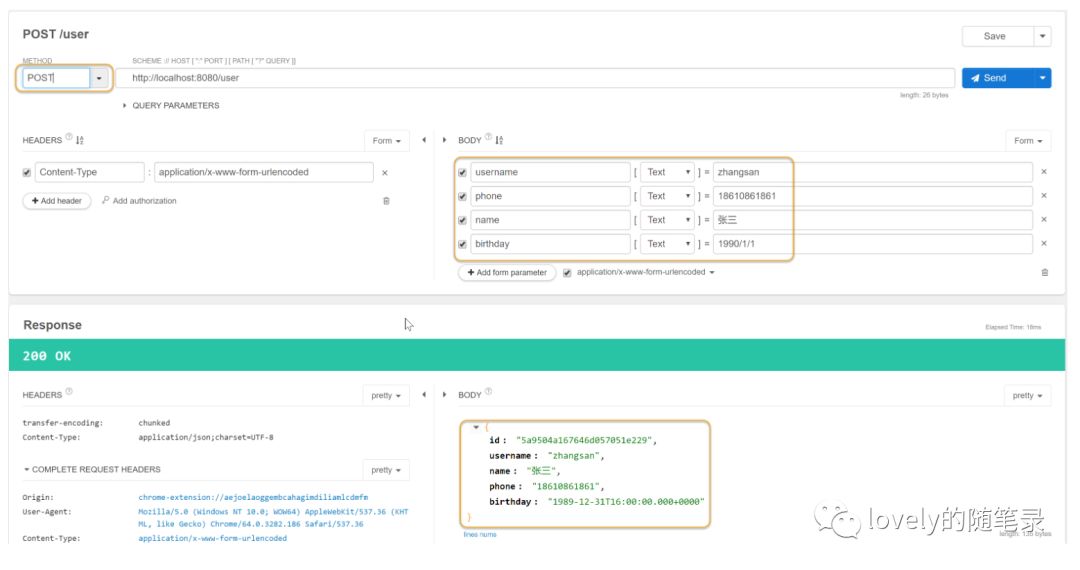Click the lines nums link
1080x570 pixels.
480,534
